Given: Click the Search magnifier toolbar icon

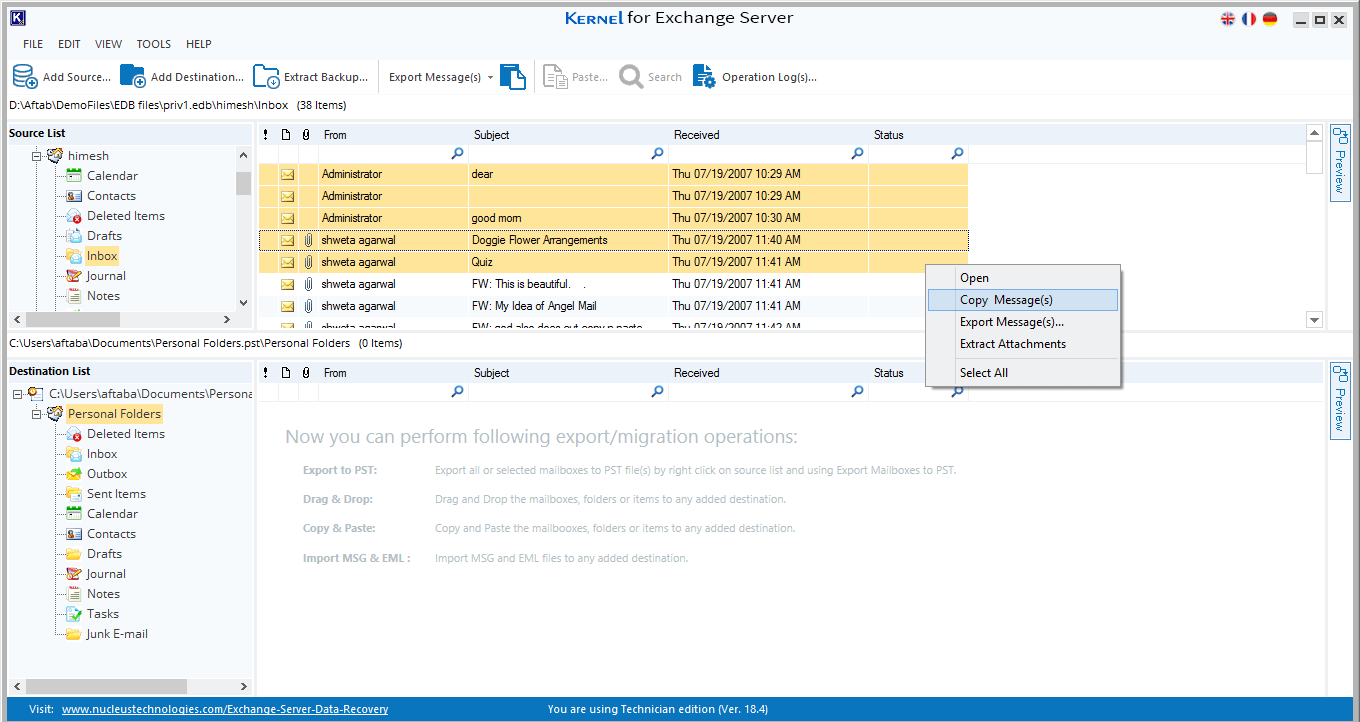Looking at the screenshot, I should (x=631, y=77).
